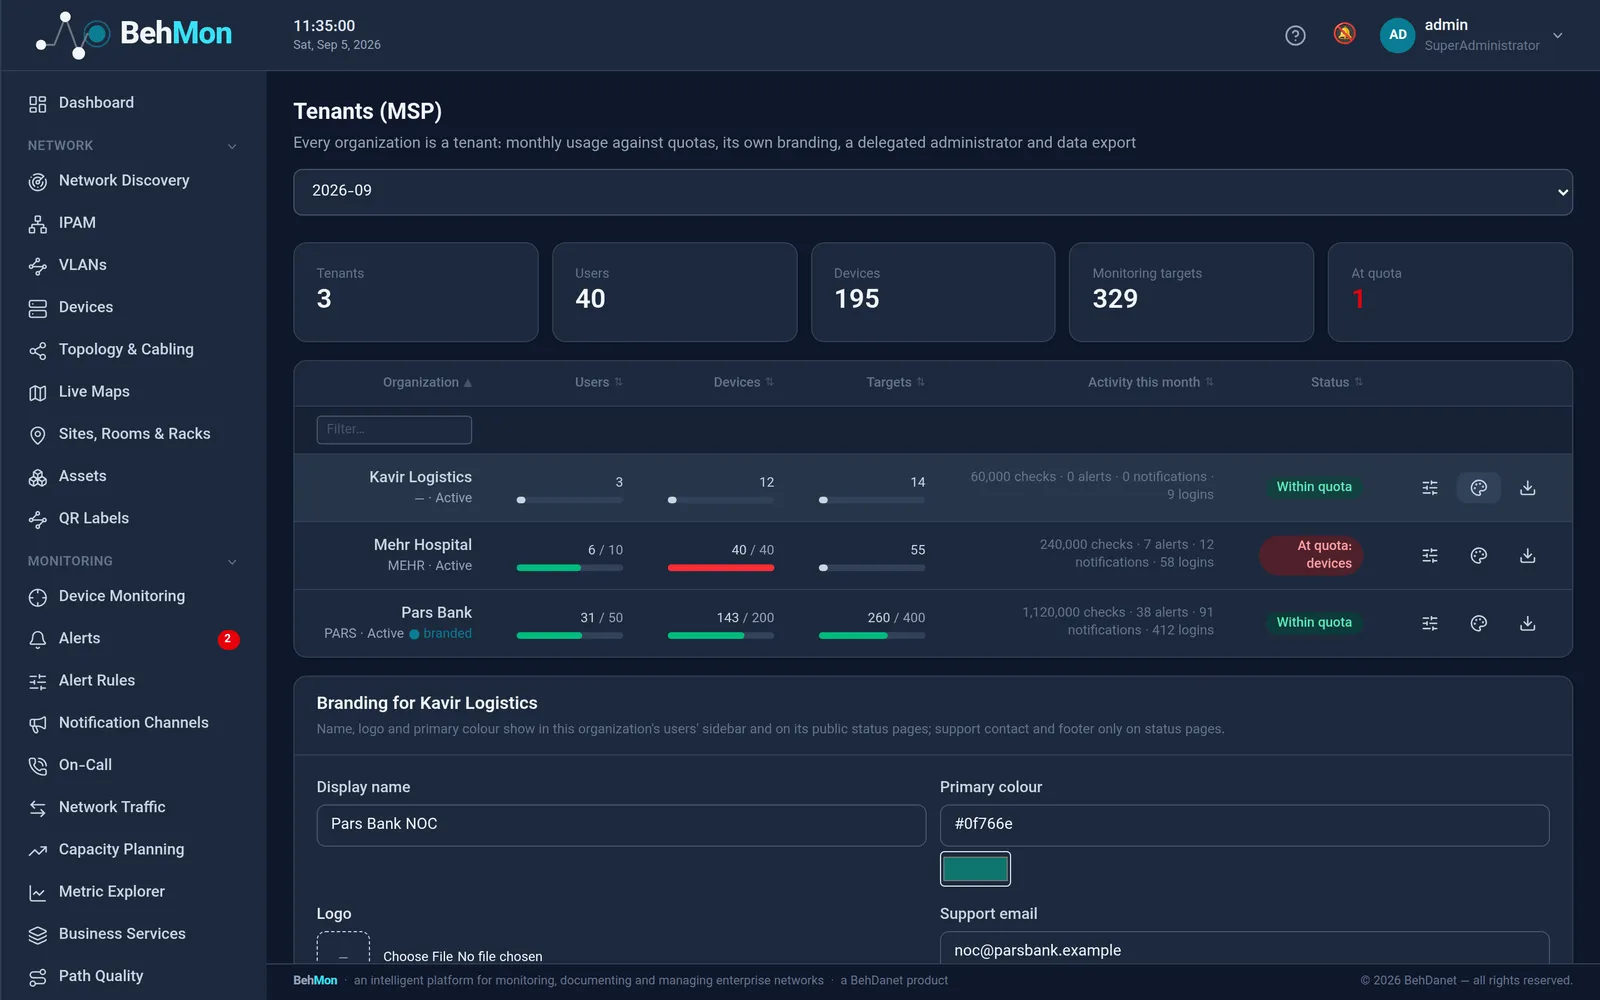The height and width of the screenshot is (1000, 1600).
Task: Click the 'branded' label under Pars Bank
Action: click(x=447, y=634)
